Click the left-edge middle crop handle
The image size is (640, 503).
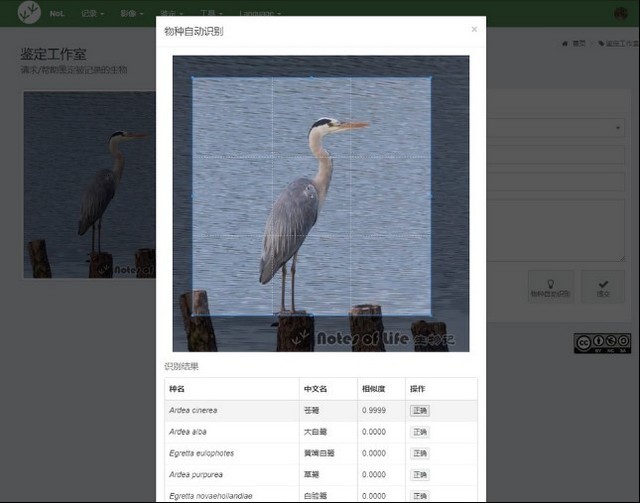pos(193,196)
